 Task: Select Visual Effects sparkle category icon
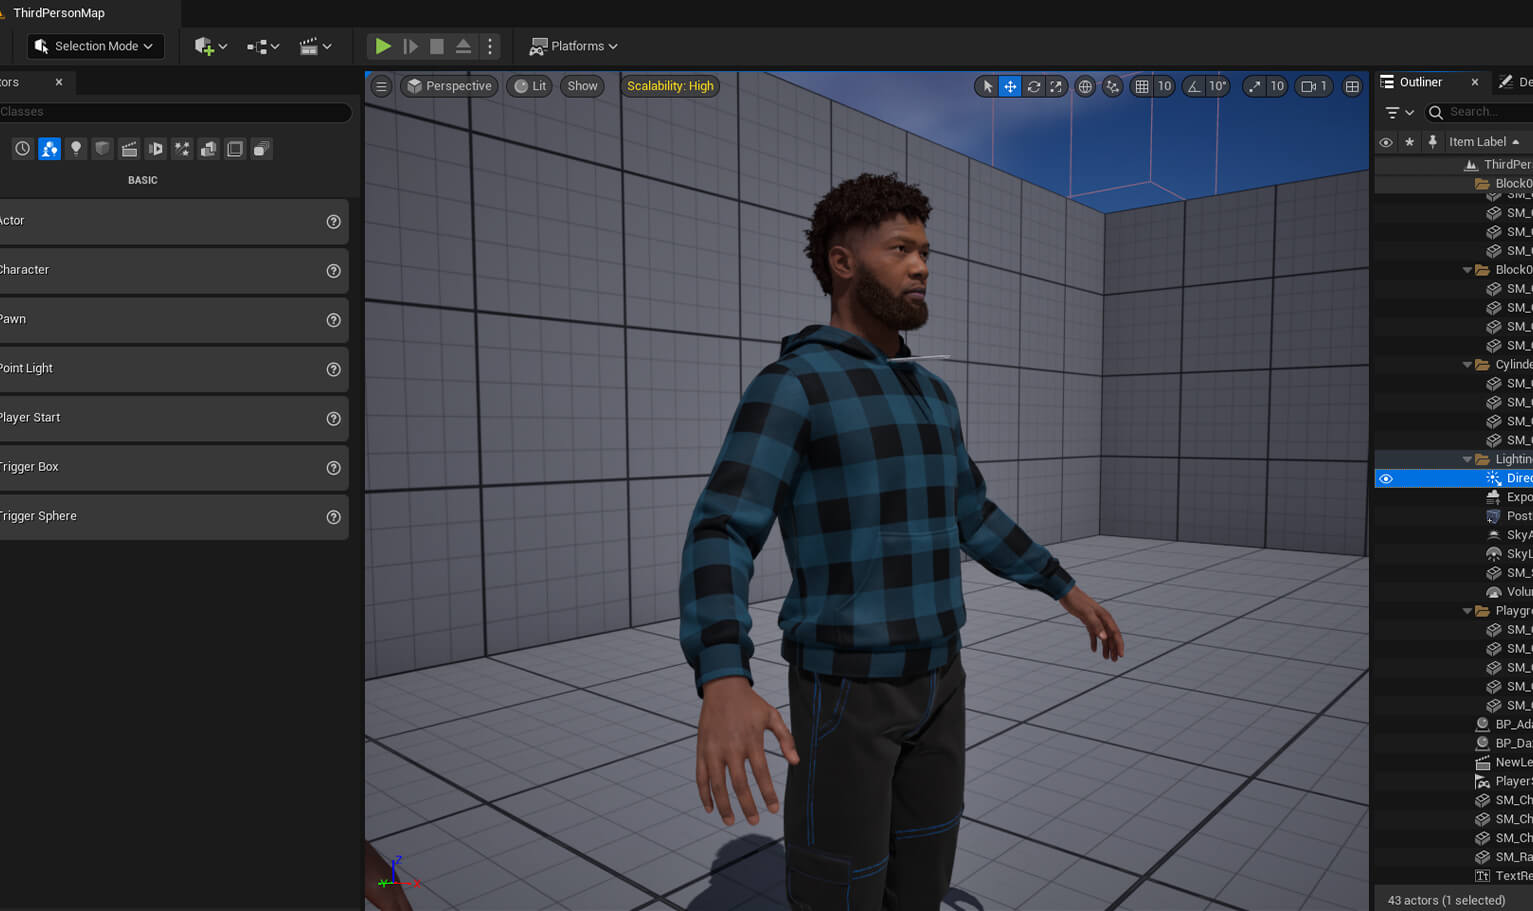click(x=182, y=149)
